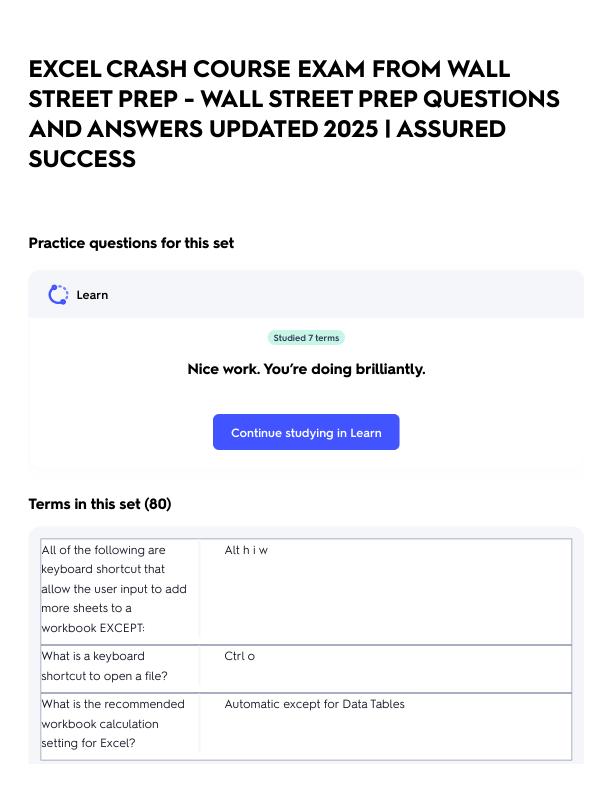
Task: Click the Learn mode circular icon
Action: point(58,295)
